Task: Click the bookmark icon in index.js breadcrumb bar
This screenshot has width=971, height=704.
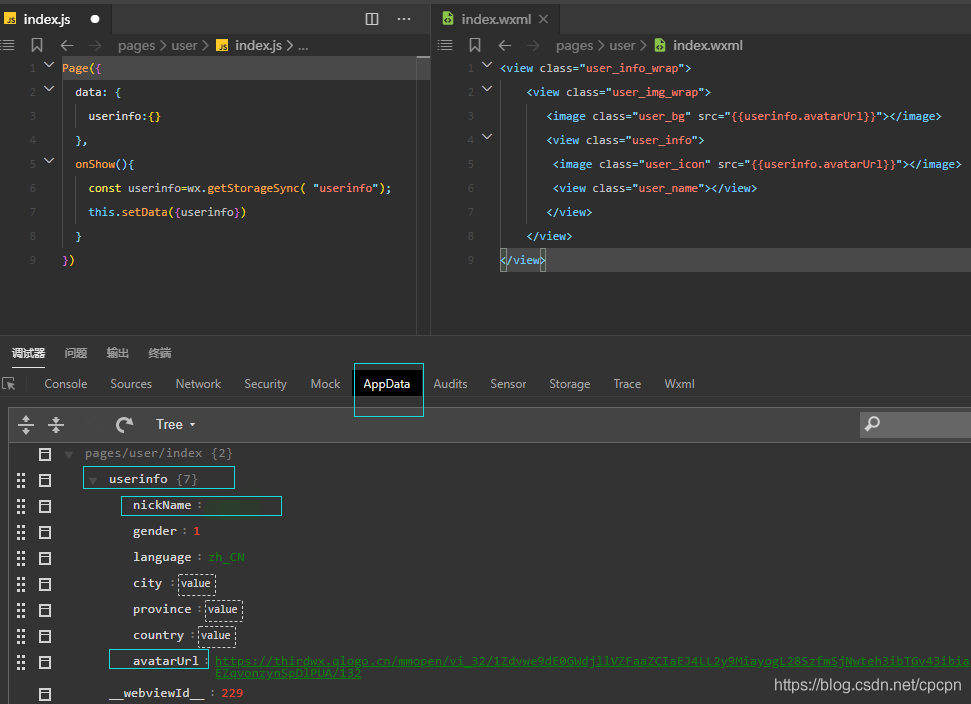Action: click(x=37, y=45)
